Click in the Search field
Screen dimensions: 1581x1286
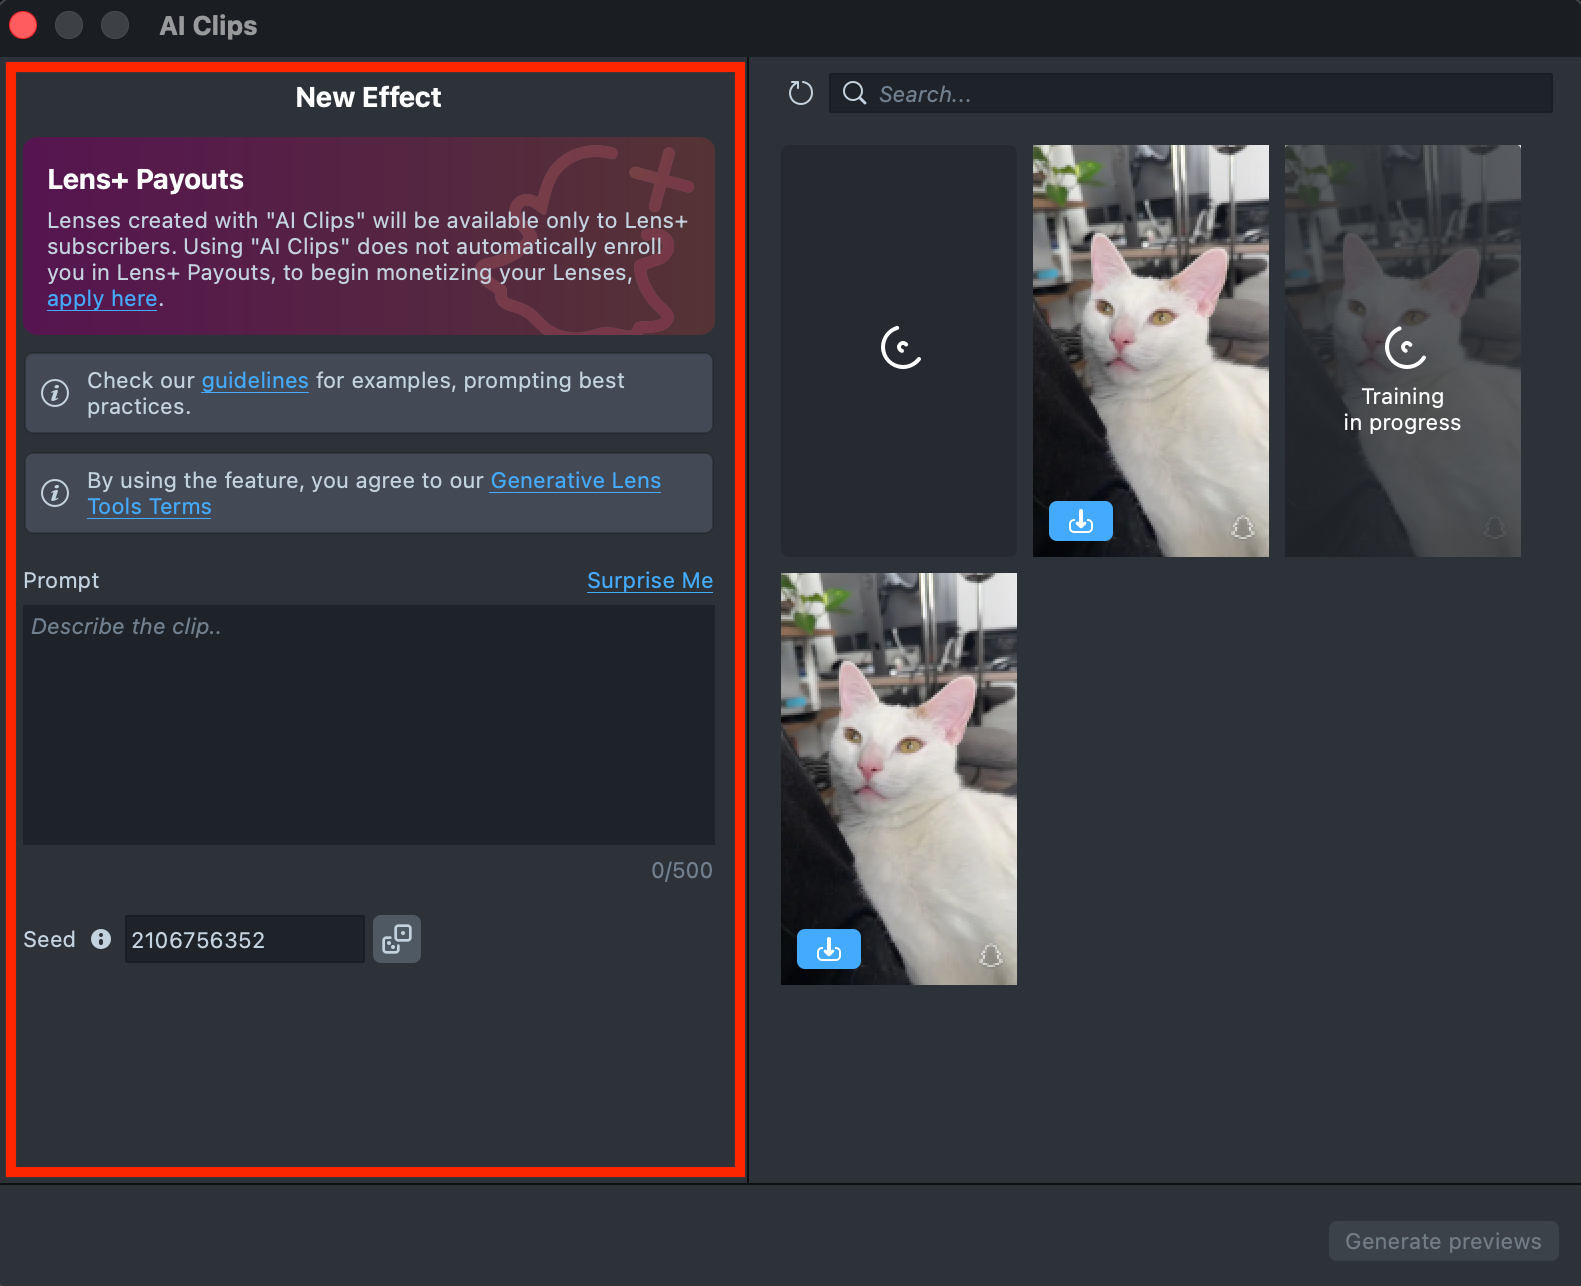click(1191, 93)
